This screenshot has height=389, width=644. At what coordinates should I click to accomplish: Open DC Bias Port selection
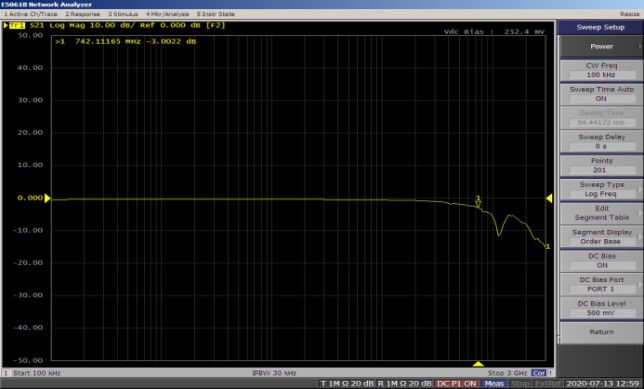[x=601, y=284]
